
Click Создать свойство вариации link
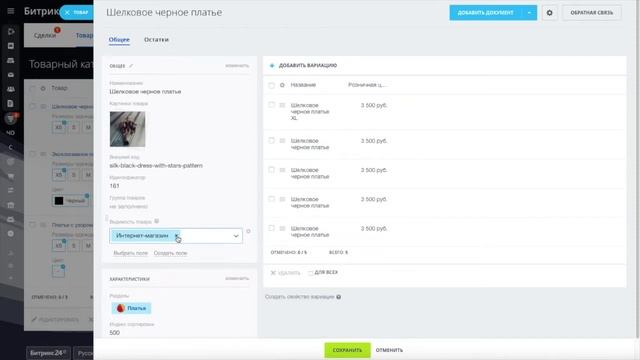[x=300, y=297]
